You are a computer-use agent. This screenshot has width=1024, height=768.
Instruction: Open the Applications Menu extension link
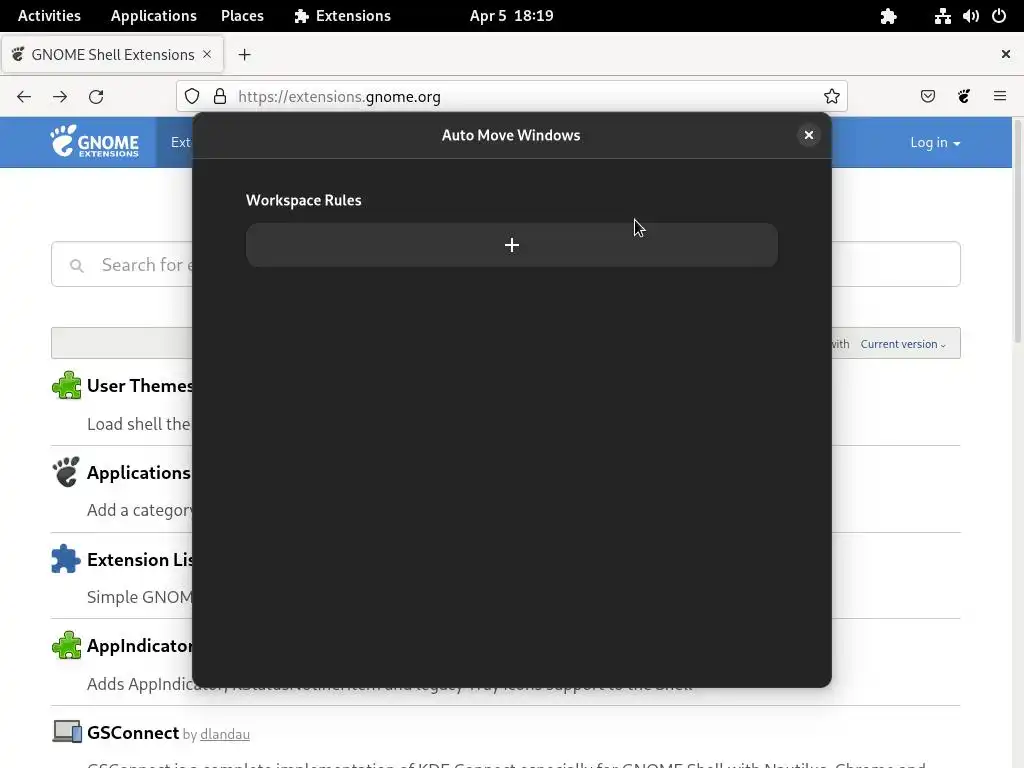coord(139,472)
